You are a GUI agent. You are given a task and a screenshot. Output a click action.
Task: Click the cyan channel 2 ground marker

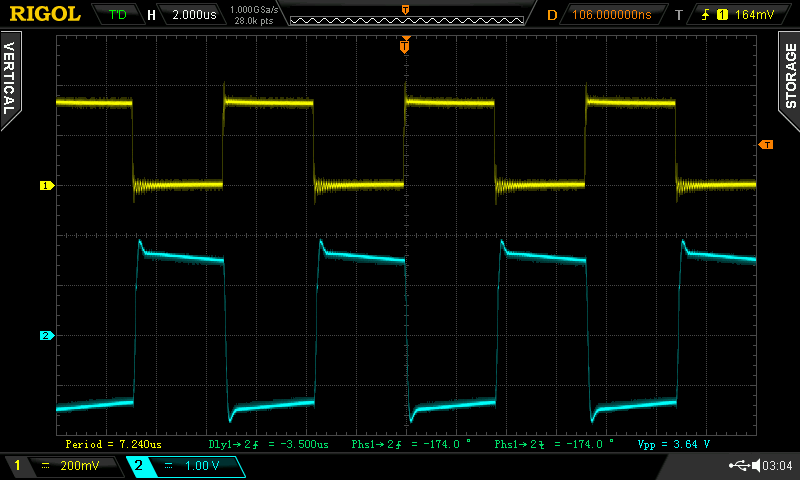(47, 336)
